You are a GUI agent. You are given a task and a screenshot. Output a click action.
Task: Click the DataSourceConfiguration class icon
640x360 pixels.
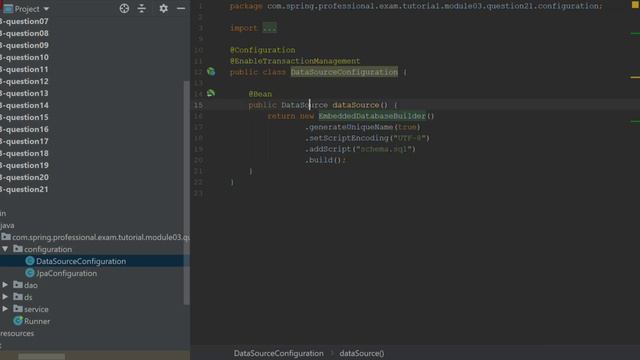(x=30, y=261)
